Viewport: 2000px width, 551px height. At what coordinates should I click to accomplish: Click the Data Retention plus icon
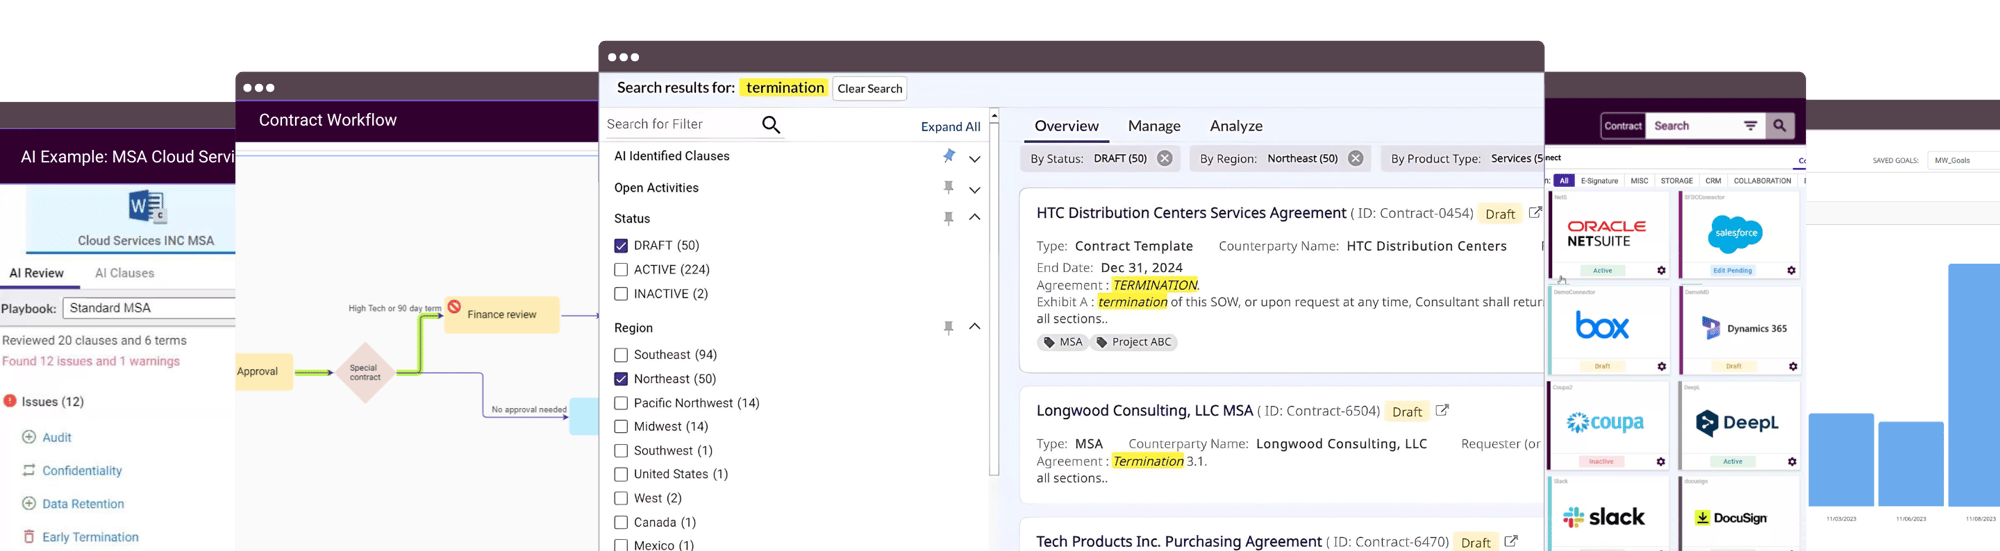29,504
